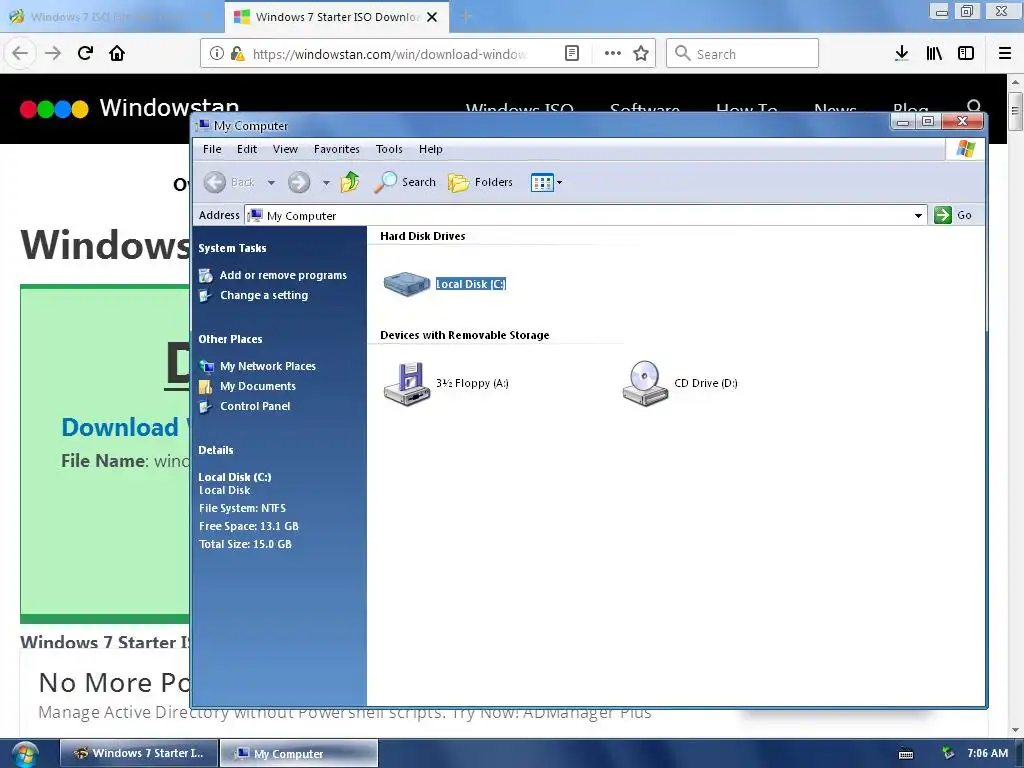This screenshot has height=768, width=1024.
Task: Select the Local Disk (C:) drive icon
Action: click(406, 284)
